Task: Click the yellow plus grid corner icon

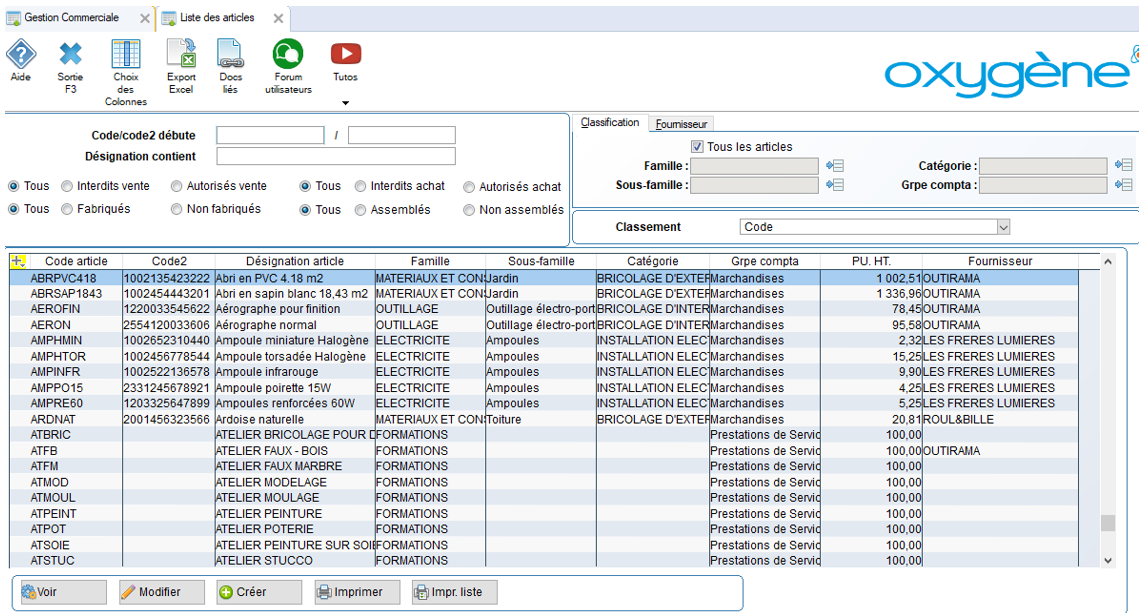Action: (x=18, y=261)
